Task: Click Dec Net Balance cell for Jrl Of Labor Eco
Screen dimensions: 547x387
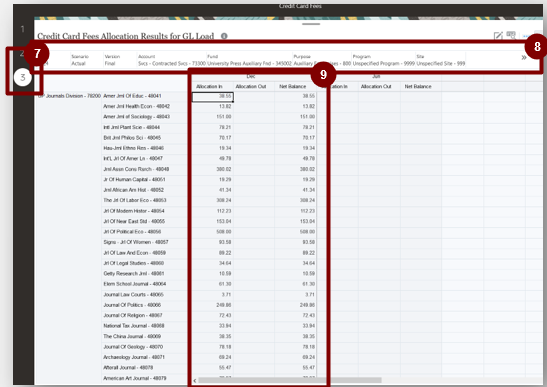Action: [x=296, y=200]
